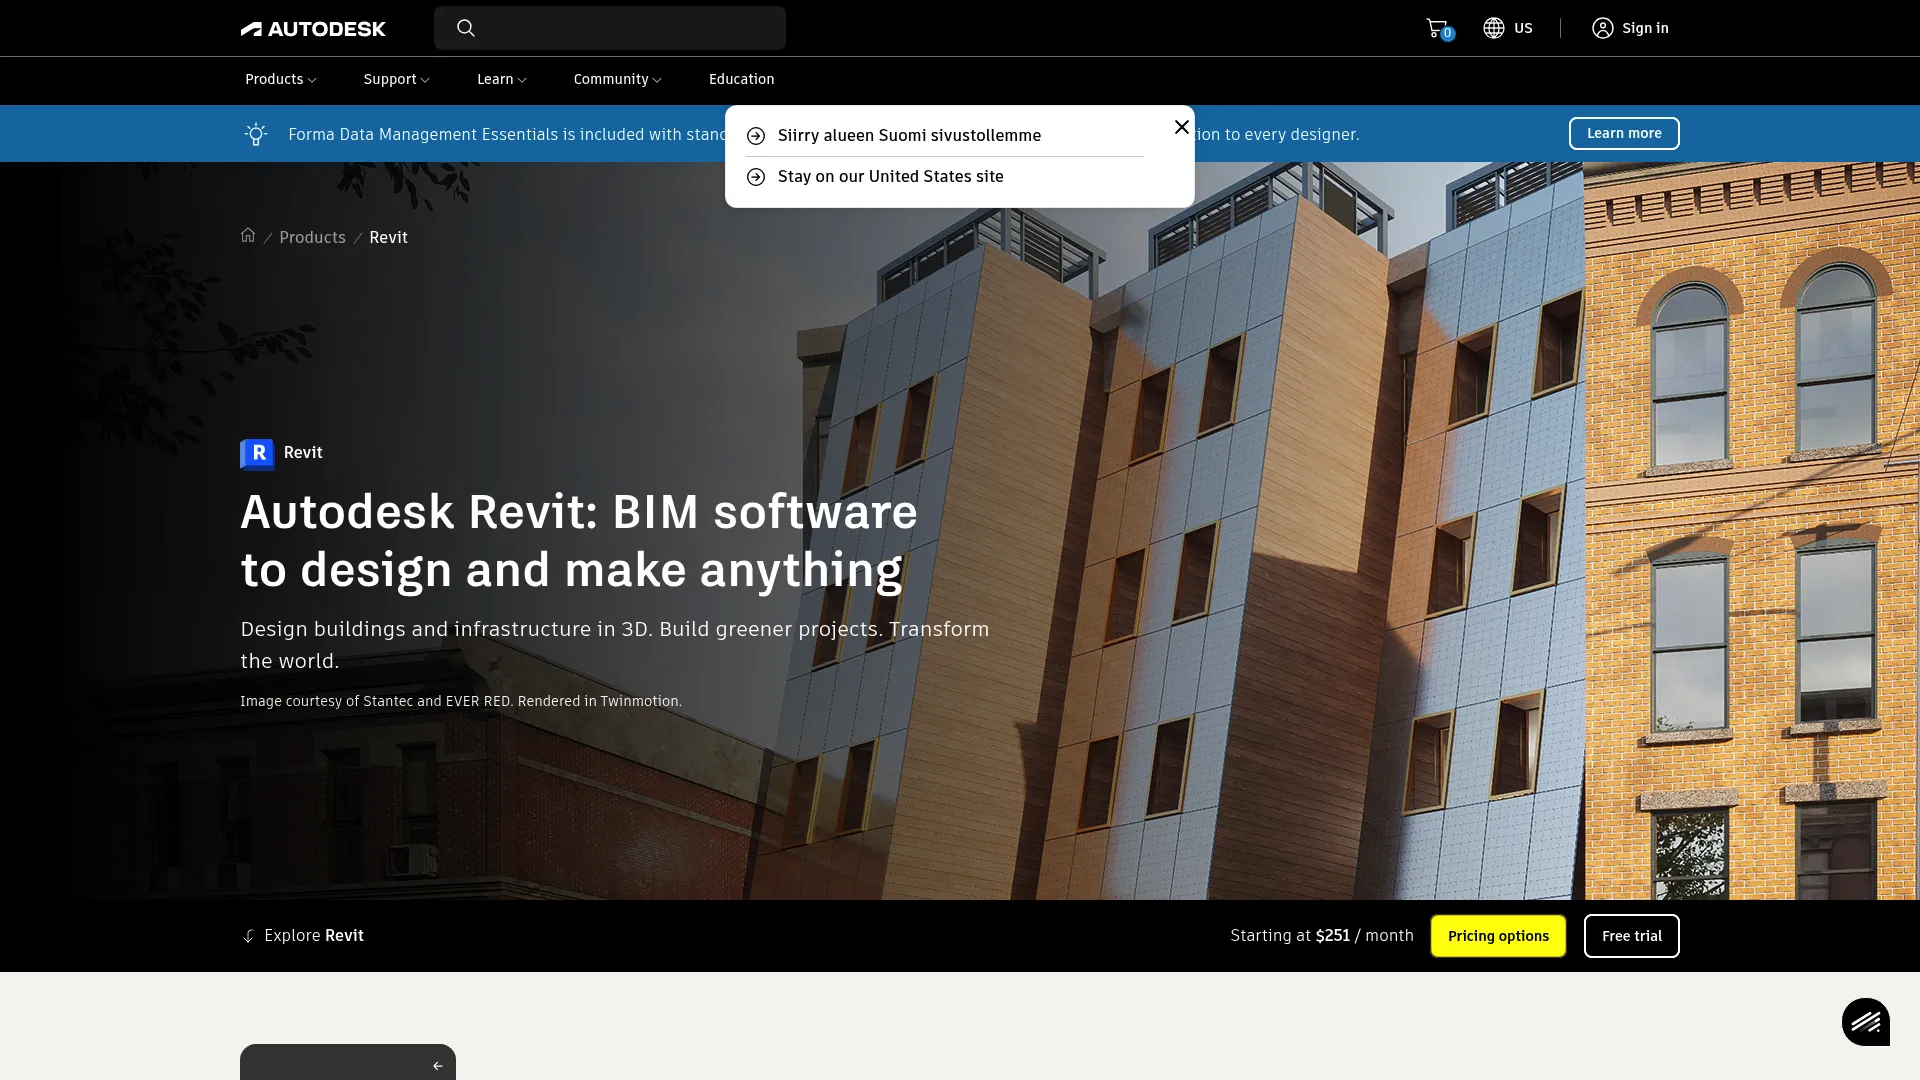The width and height of the screenshot is (1920, 1080).
Task: Choose Stay on our United States site
Action: (890, 176)
